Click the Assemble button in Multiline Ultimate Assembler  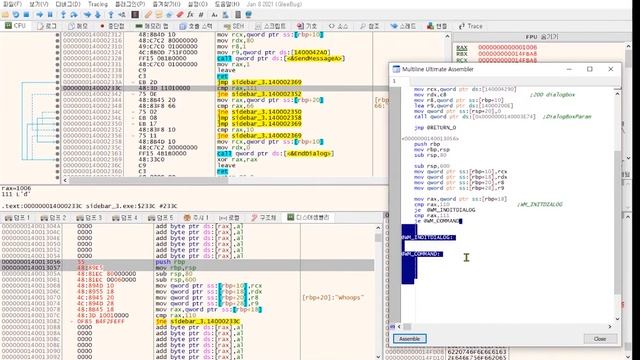[x=410, y=339]
